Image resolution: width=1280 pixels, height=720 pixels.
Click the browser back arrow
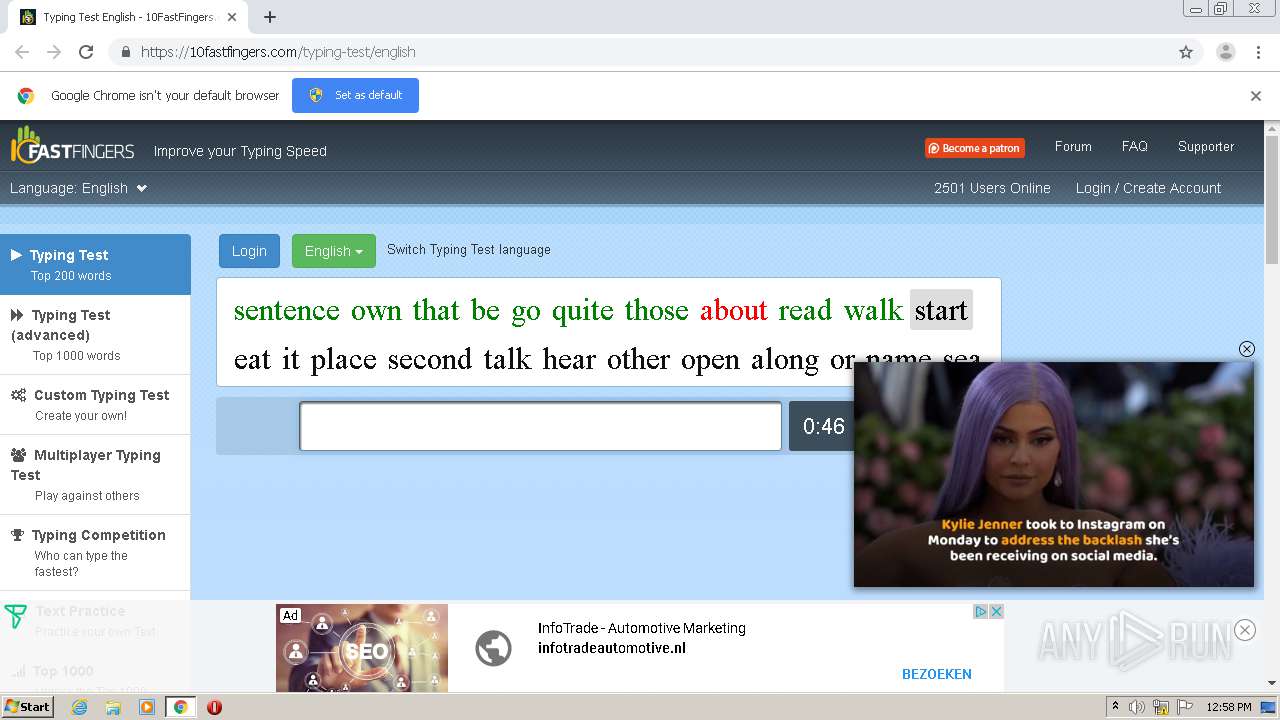click(x=22, y=52)
